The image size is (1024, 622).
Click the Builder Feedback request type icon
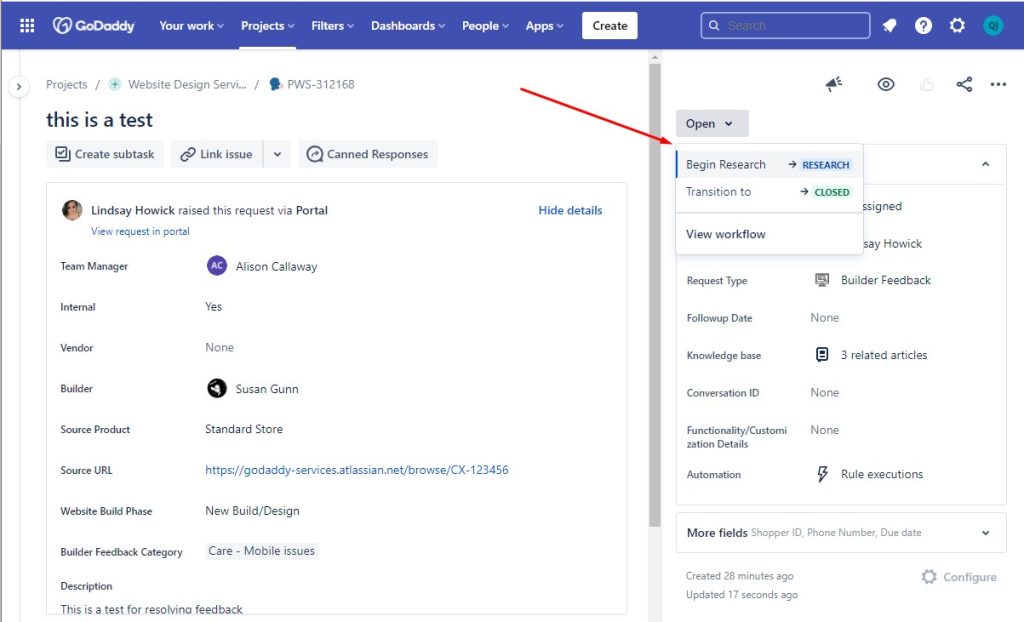tap(822, 280)
